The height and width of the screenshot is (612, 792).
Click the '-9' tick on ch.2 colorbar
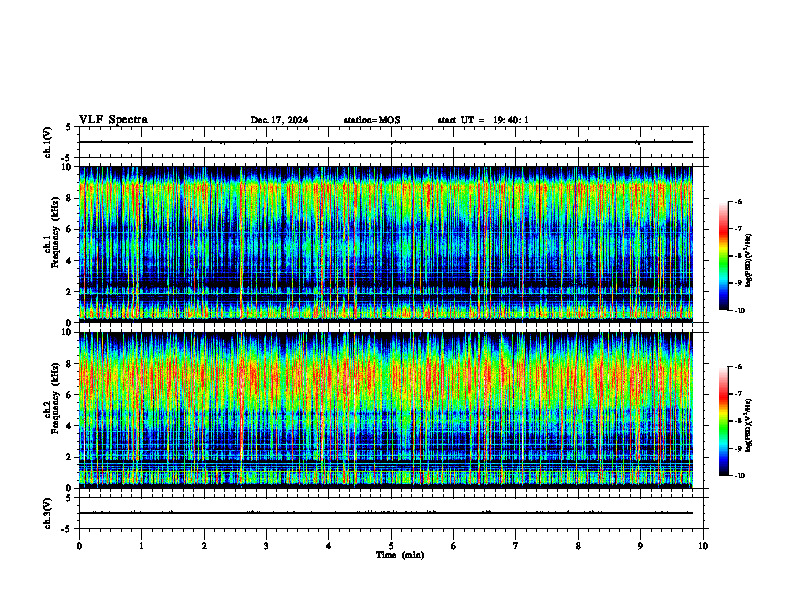tap(738, 448)
